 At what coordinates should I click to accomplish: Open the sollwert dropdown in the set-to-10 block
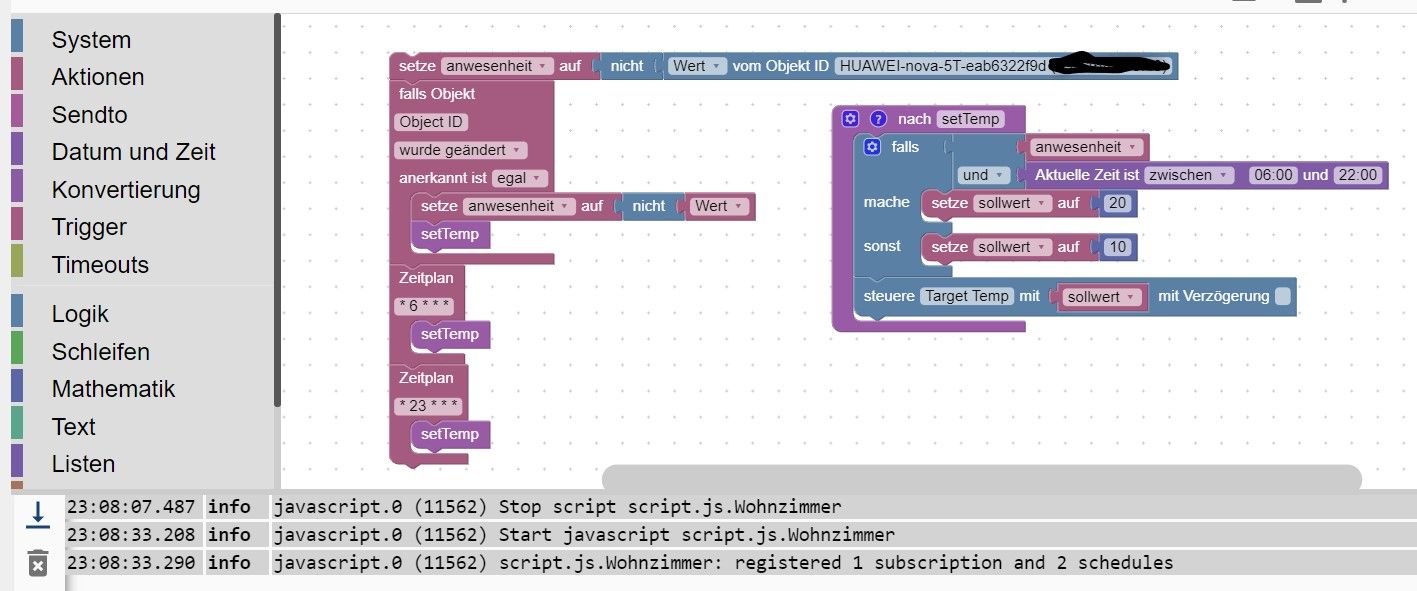coord(1014,247)
